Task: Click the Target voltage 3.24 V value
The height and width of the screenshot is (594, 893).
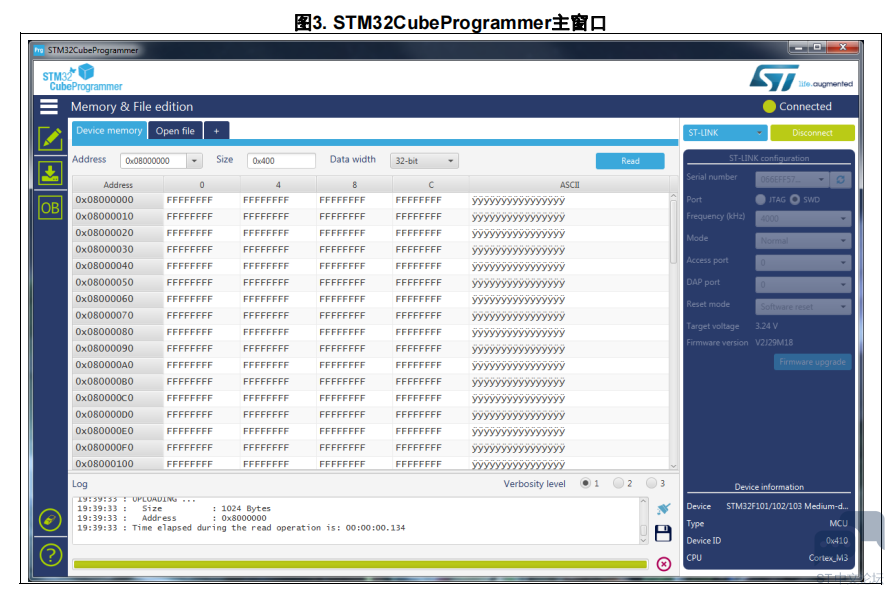Action: [x=767, y=326]
